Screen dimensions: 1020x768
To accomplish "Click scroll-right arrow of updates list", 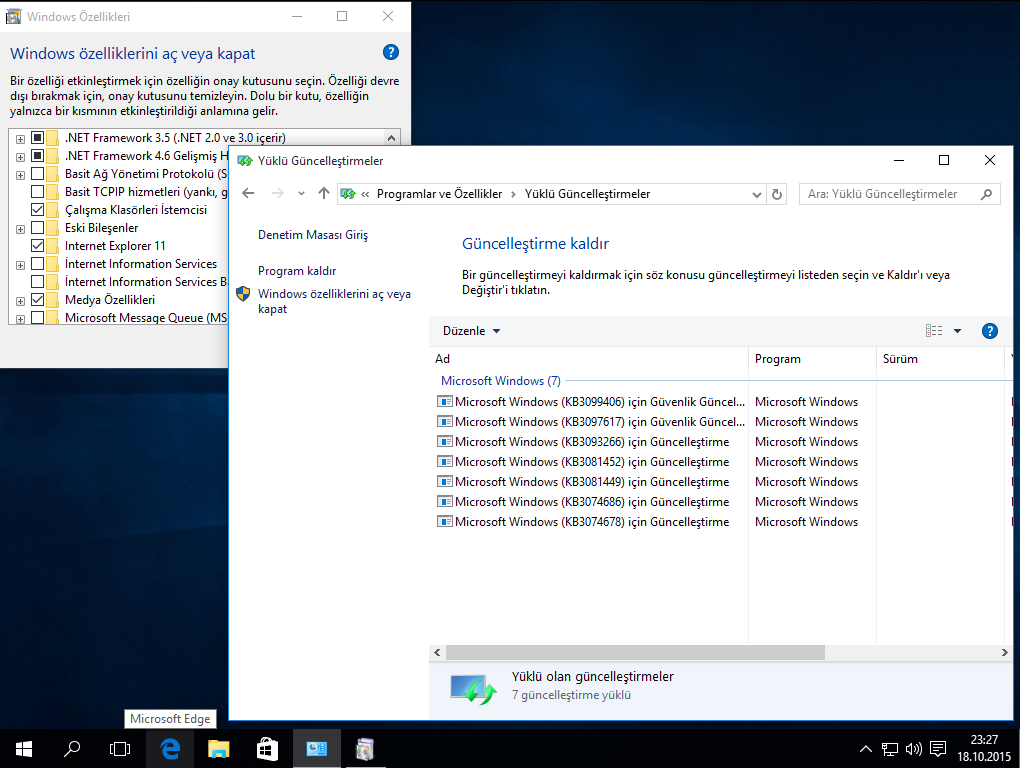I will [1004, 652].
